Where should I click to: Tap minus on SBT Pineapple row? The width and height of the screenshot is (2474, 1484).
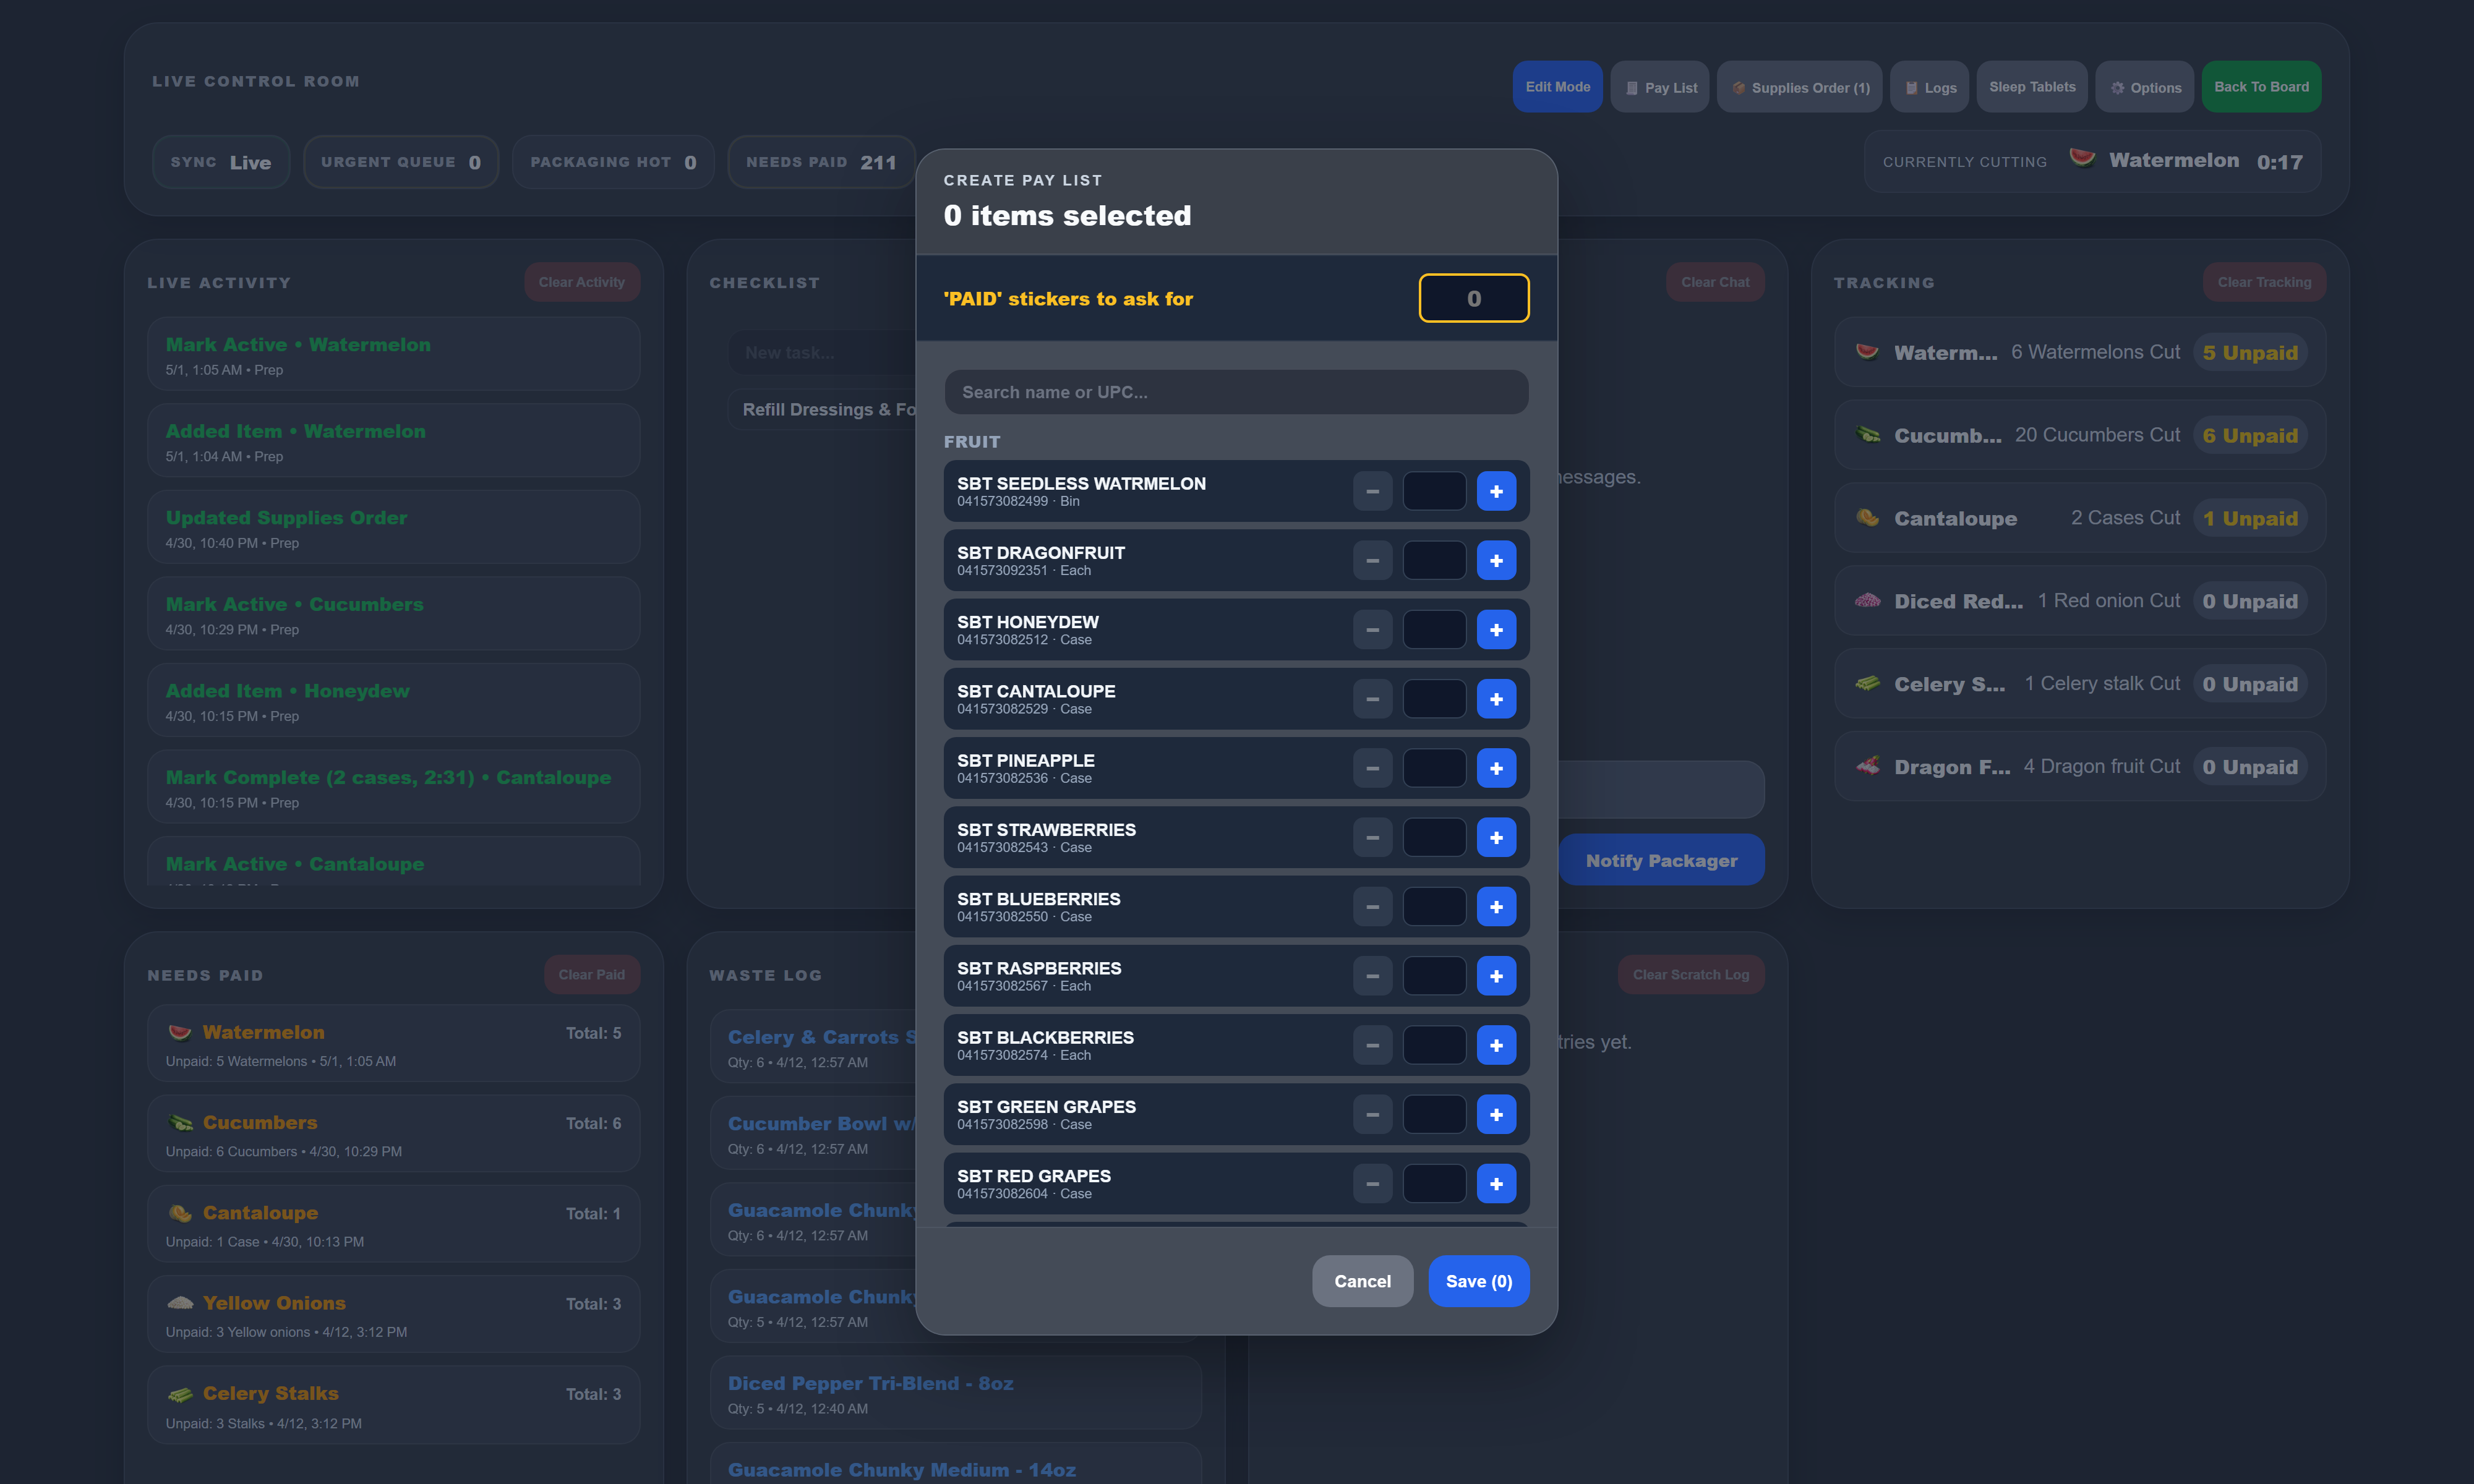point(1372,768)
